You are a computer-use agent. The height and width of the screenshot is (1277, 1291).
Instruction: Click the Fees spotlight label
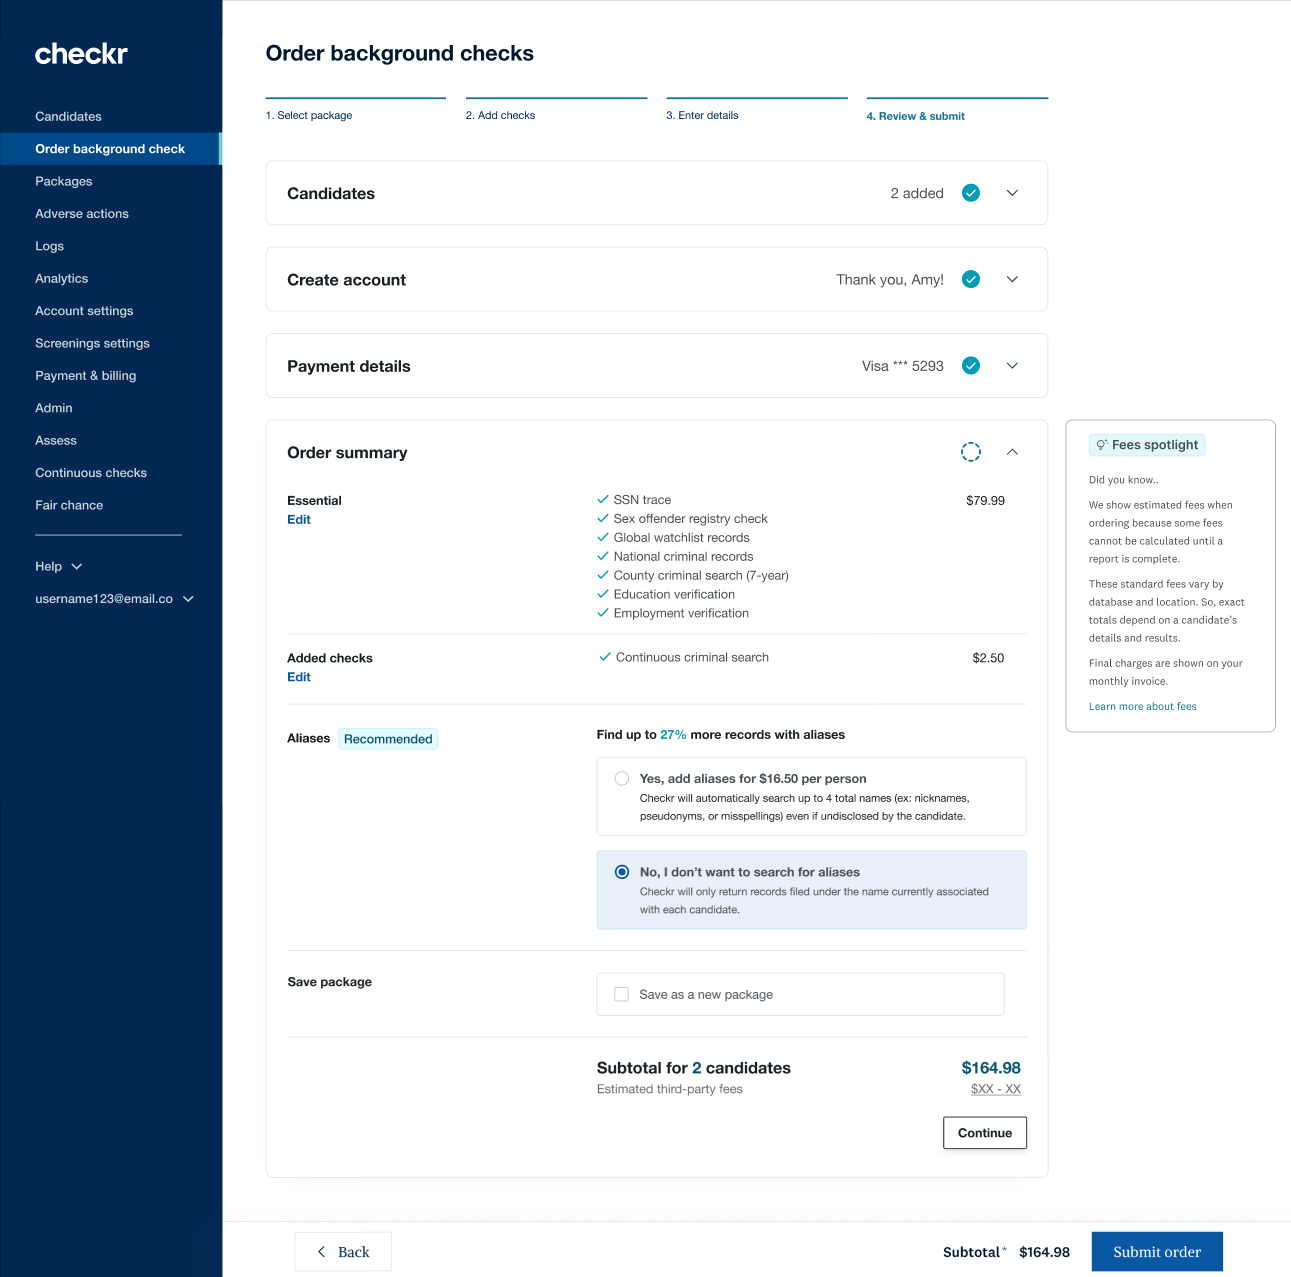click(1147, 445)
